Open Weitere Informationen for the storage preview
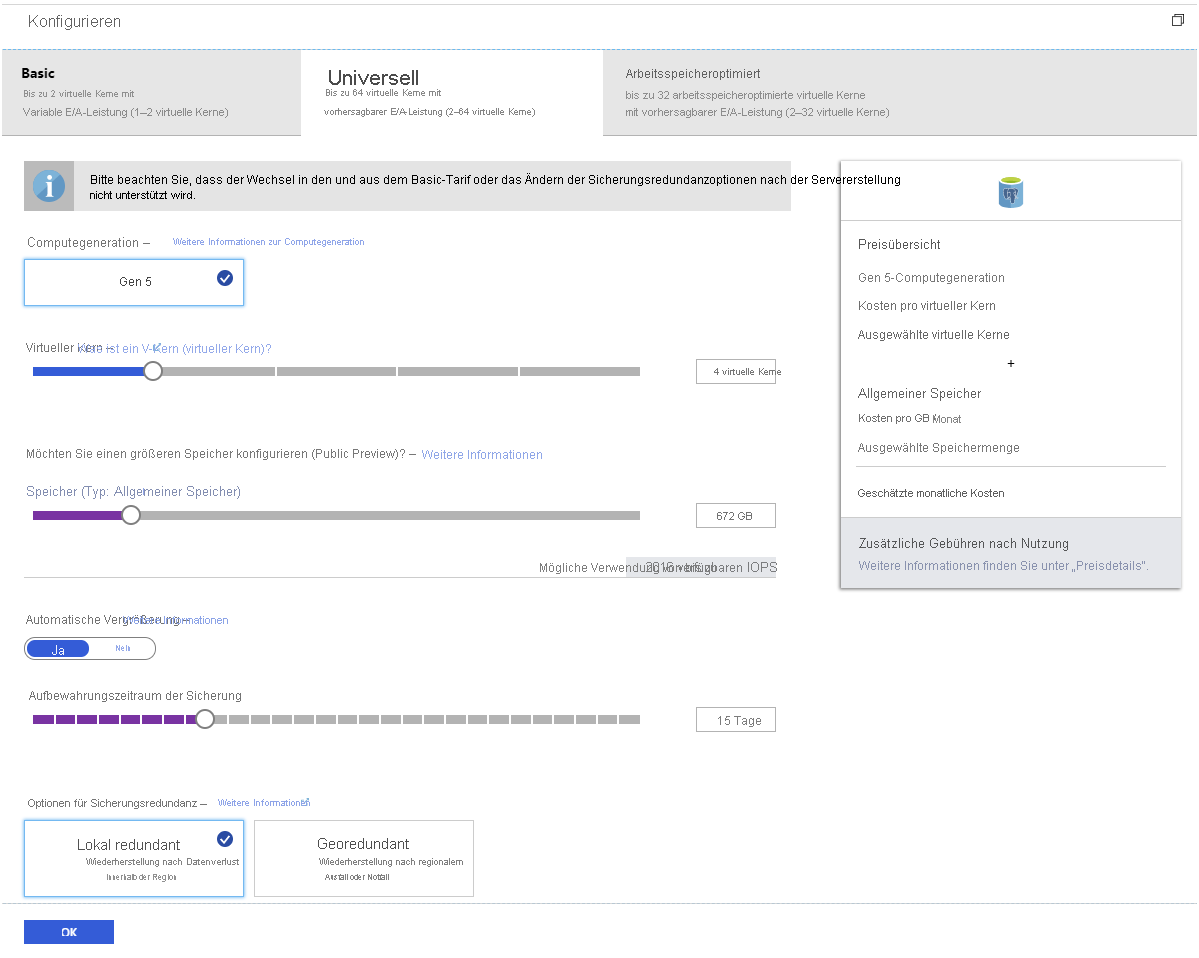1199x958 pixels. tap(481, 454)
